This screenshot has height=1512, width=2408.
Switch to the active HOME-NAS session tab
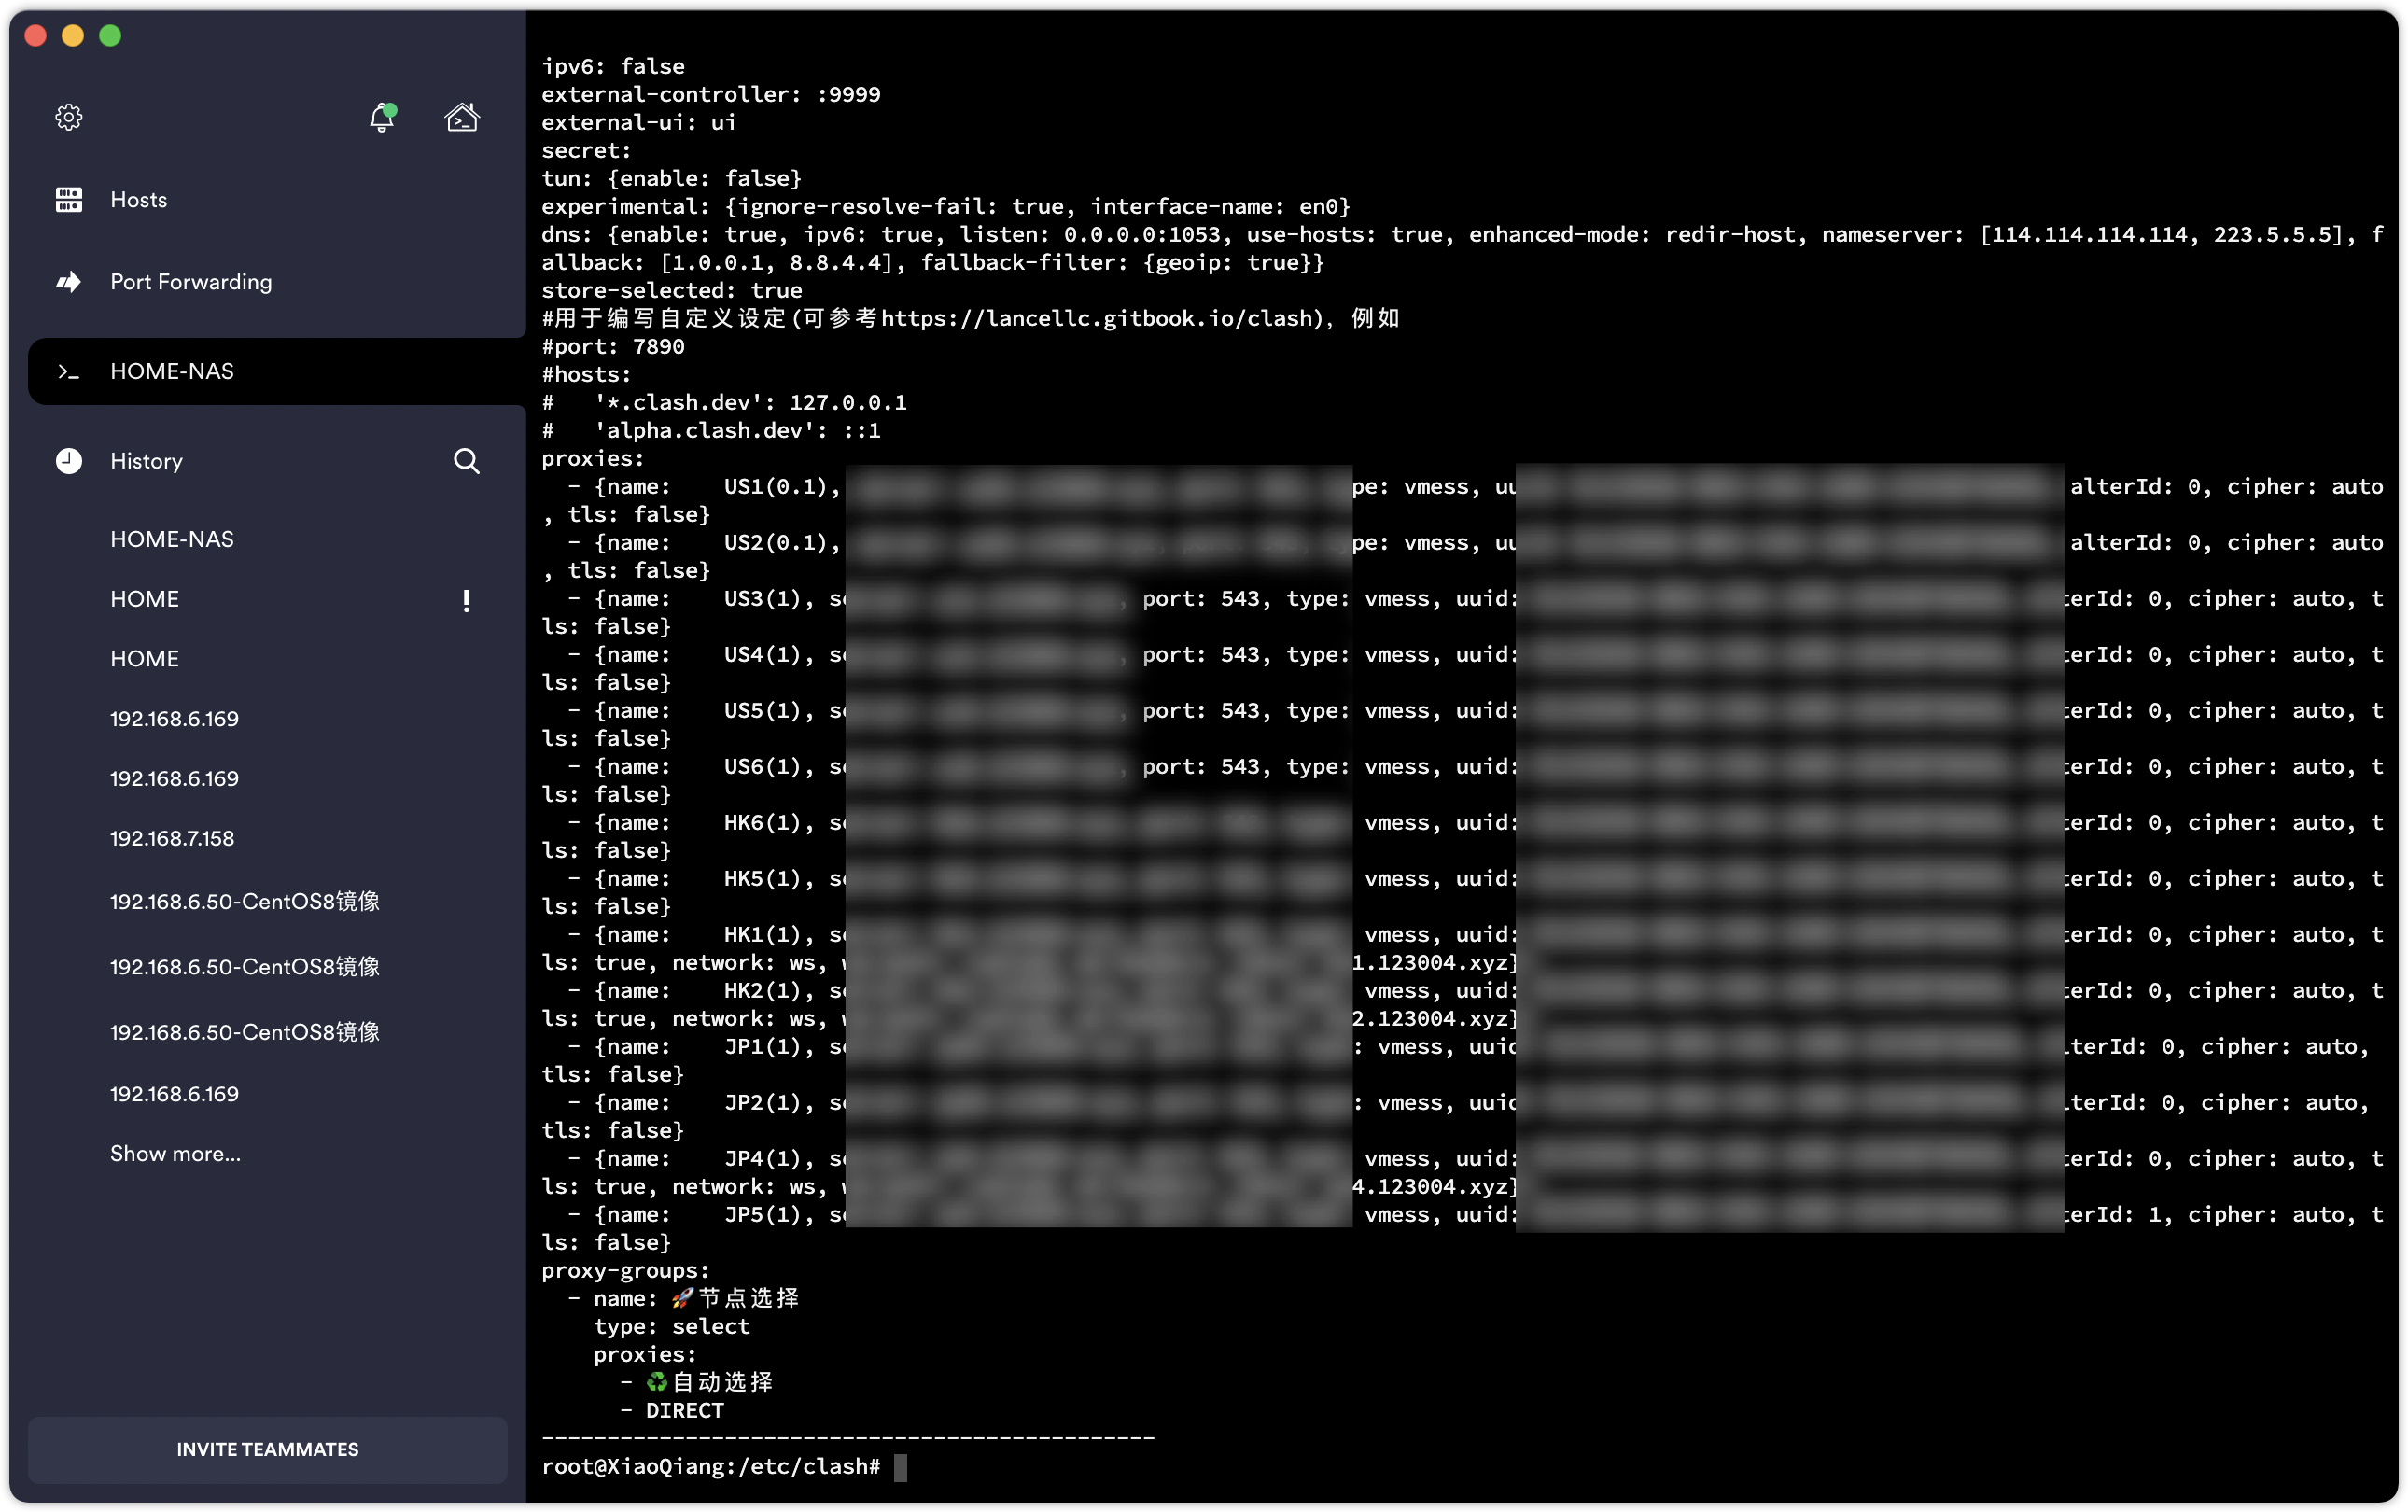tap(171, 371)
